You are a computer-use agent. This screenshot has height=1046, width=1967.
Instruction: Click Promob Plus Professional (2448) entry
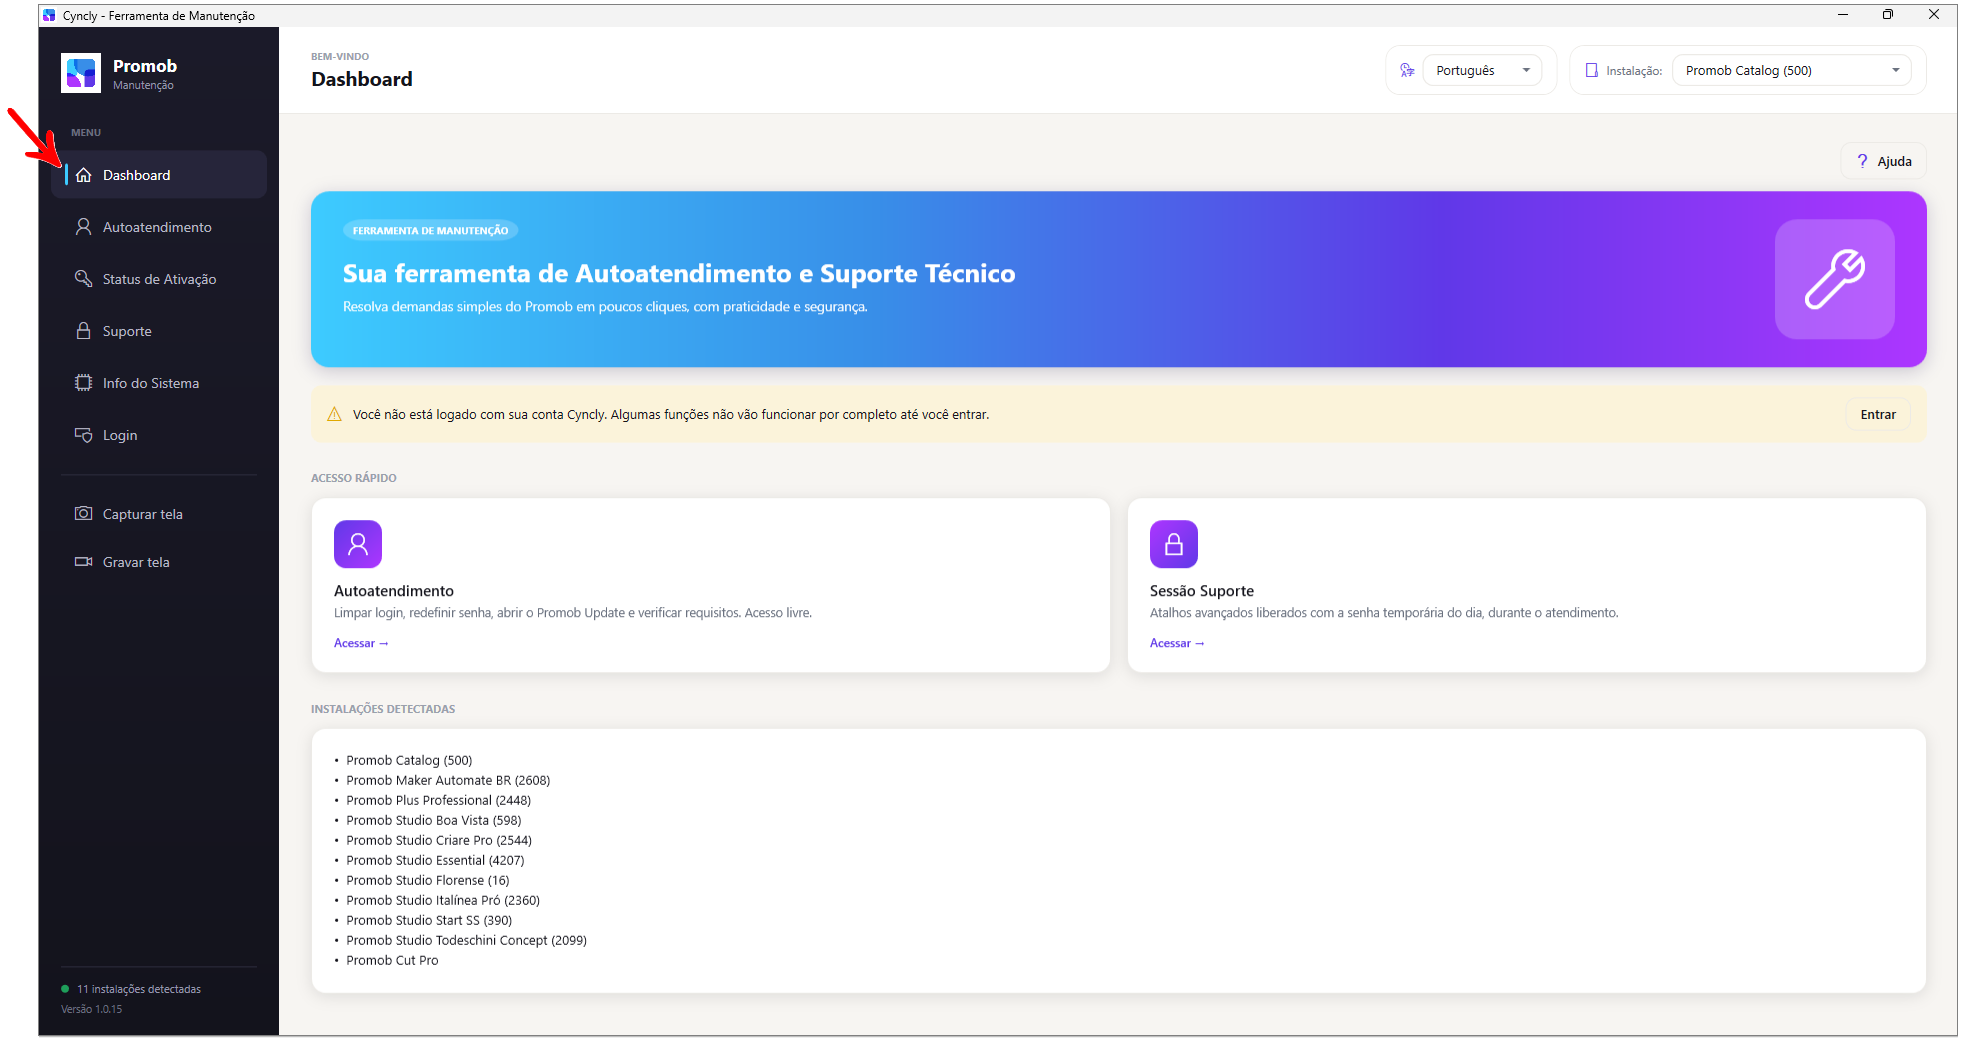tap(438, 800)
